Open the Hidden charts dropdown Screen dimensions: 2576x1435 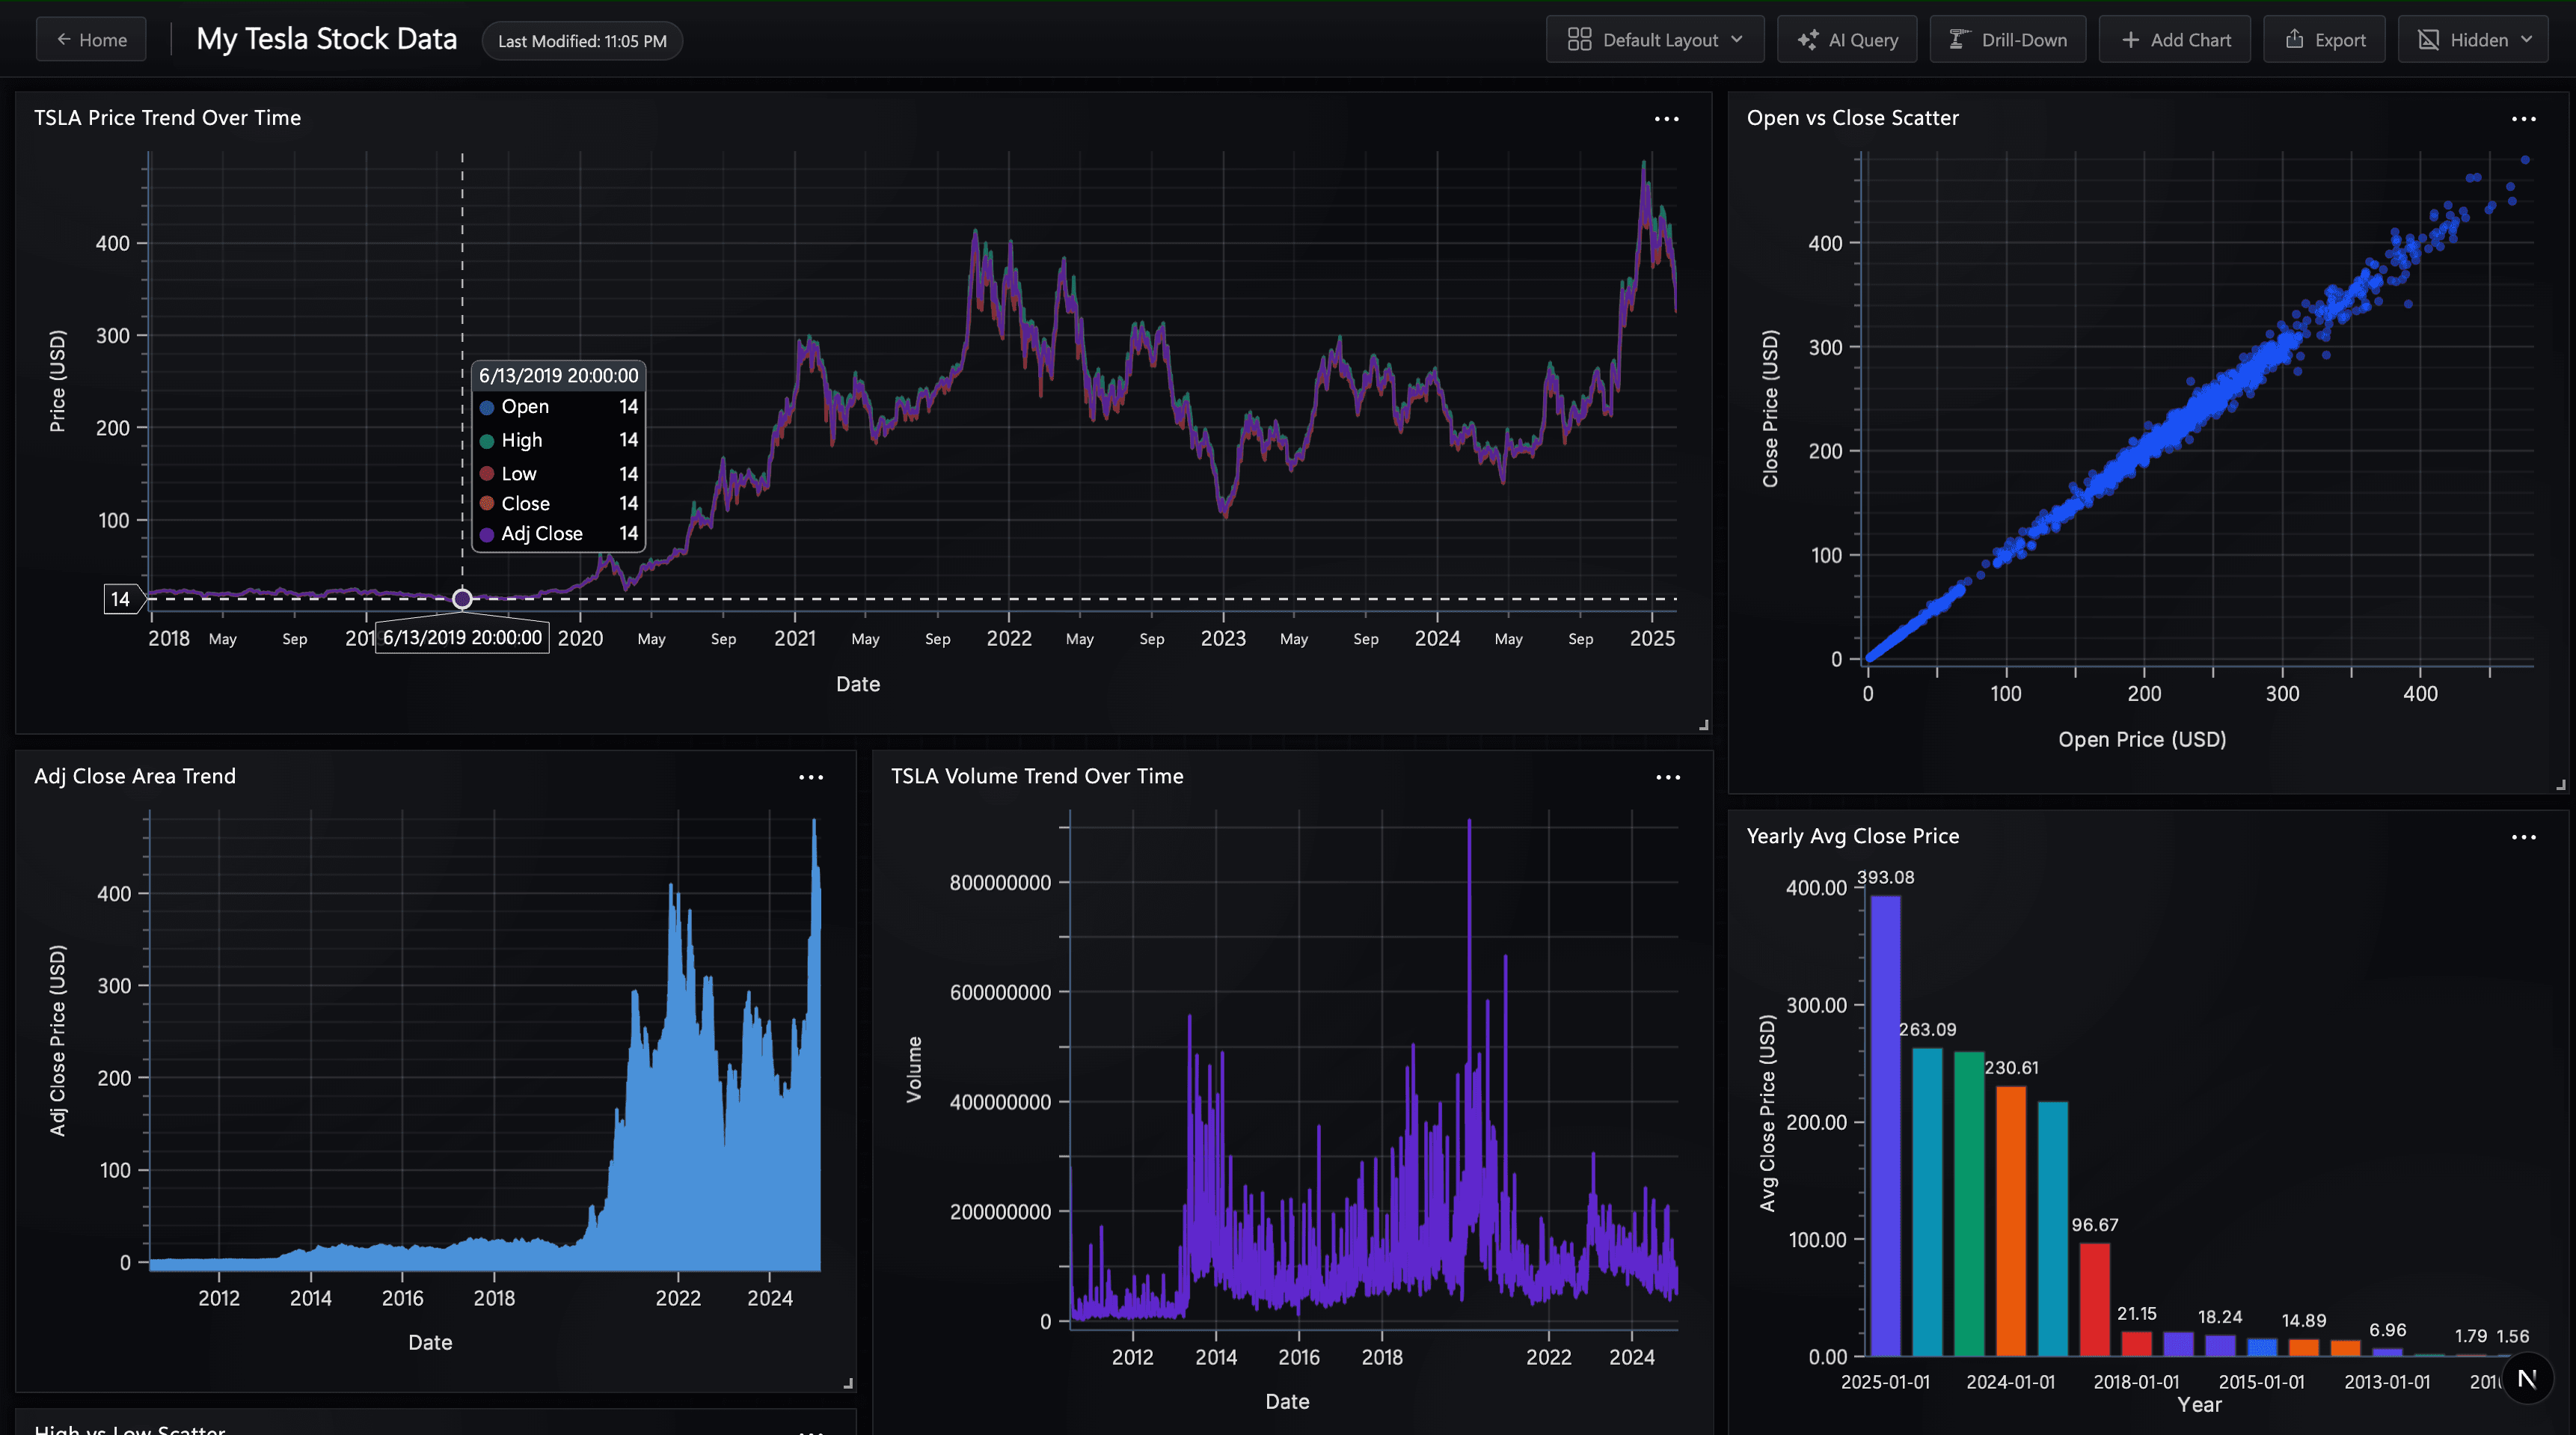(x=2474, y=40)
